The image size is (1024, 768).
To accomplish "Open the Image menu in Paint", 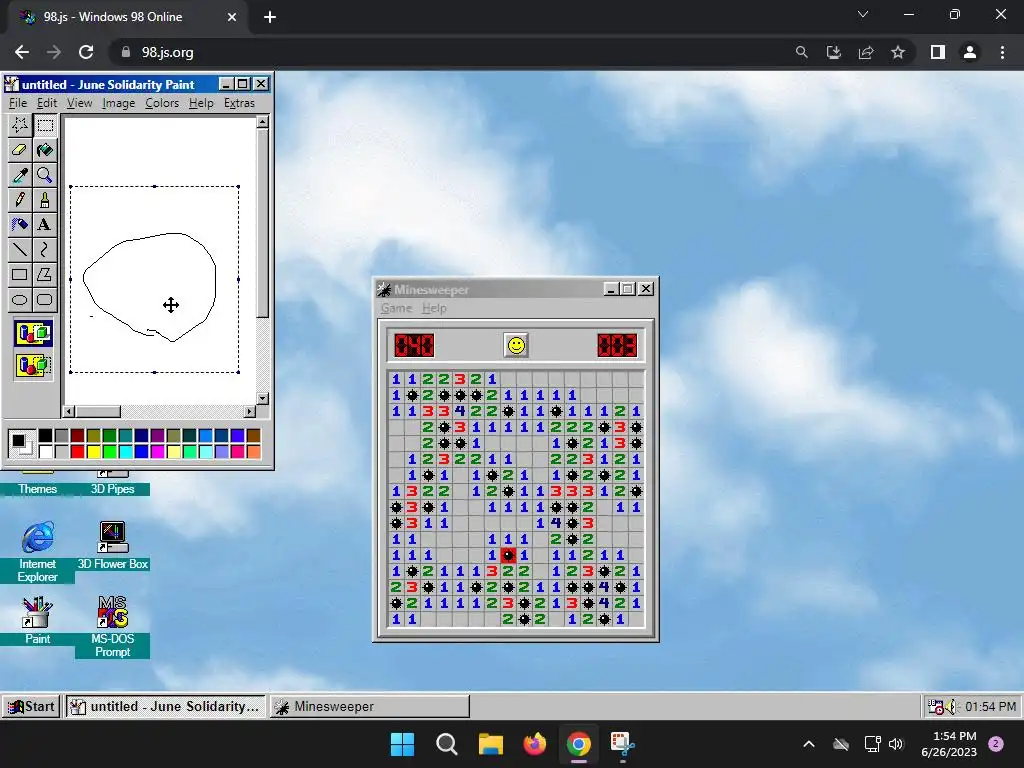I will point(118,103).
